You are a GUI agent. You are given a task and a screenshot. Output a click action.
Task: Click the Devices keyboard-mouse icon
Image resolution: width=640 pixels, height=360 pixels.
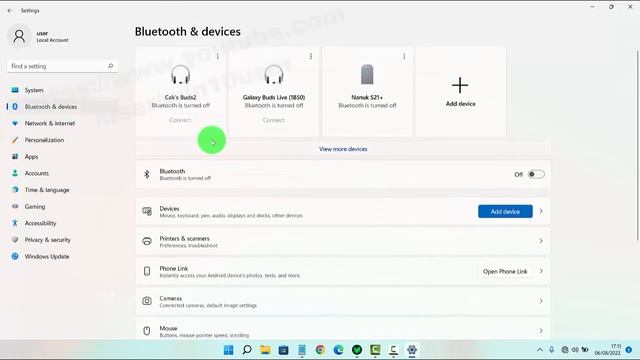147,211
